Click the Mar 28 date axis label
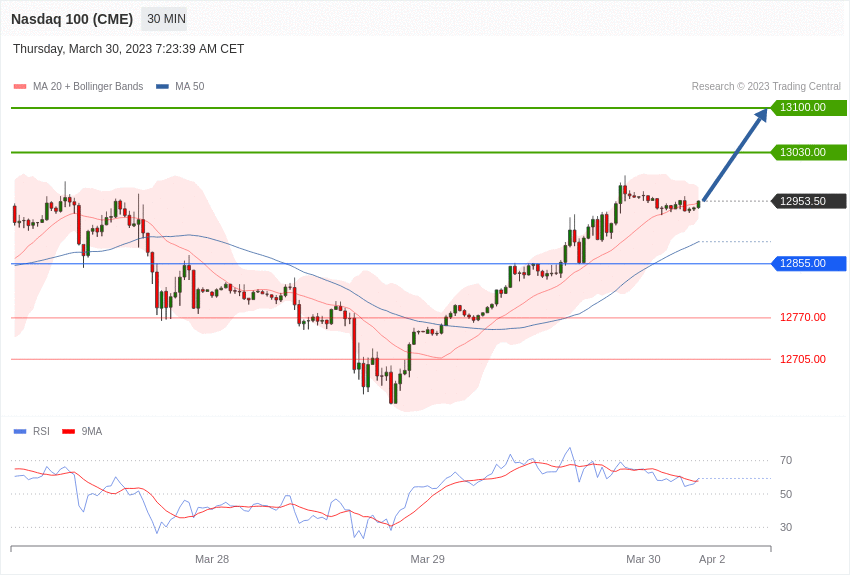Screen dimensions: 850x576 [212, 559]
